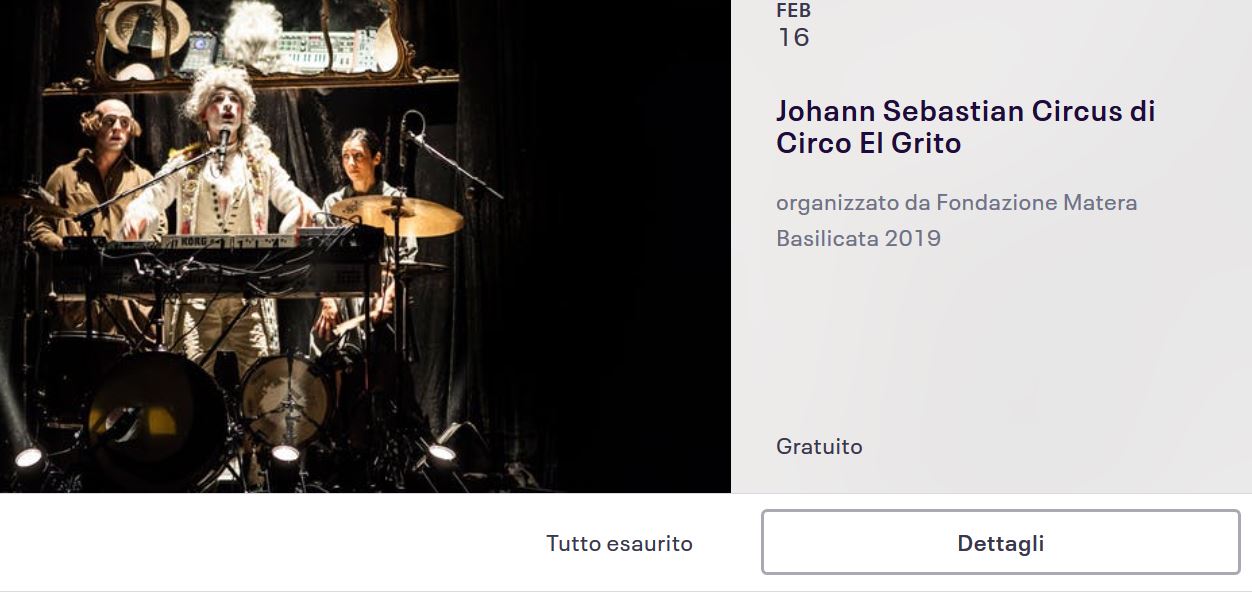Click the Basilicata 2019 text line
Viewport: 1252px width, 592px height.
coord(858,238)
